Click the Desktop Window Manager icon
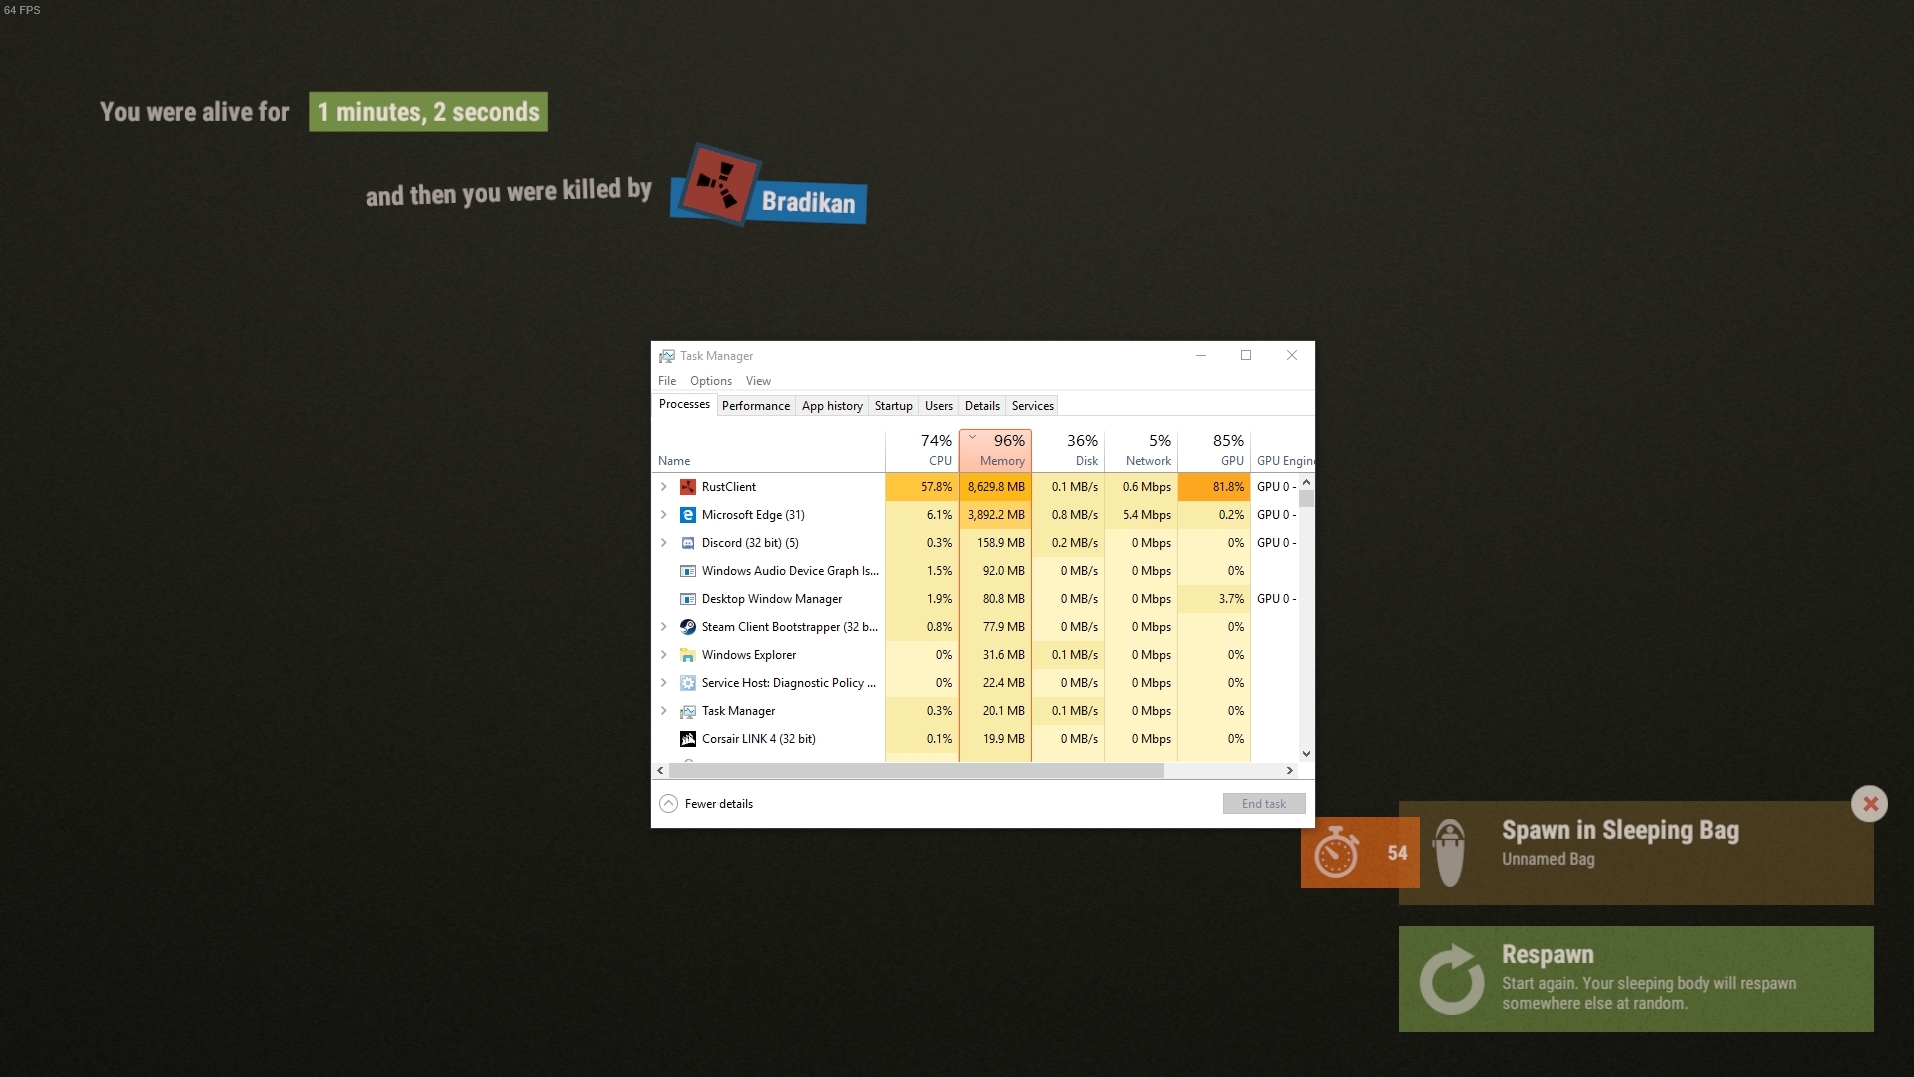This screenshot has width=1914, height=1077. coord(688,599)
